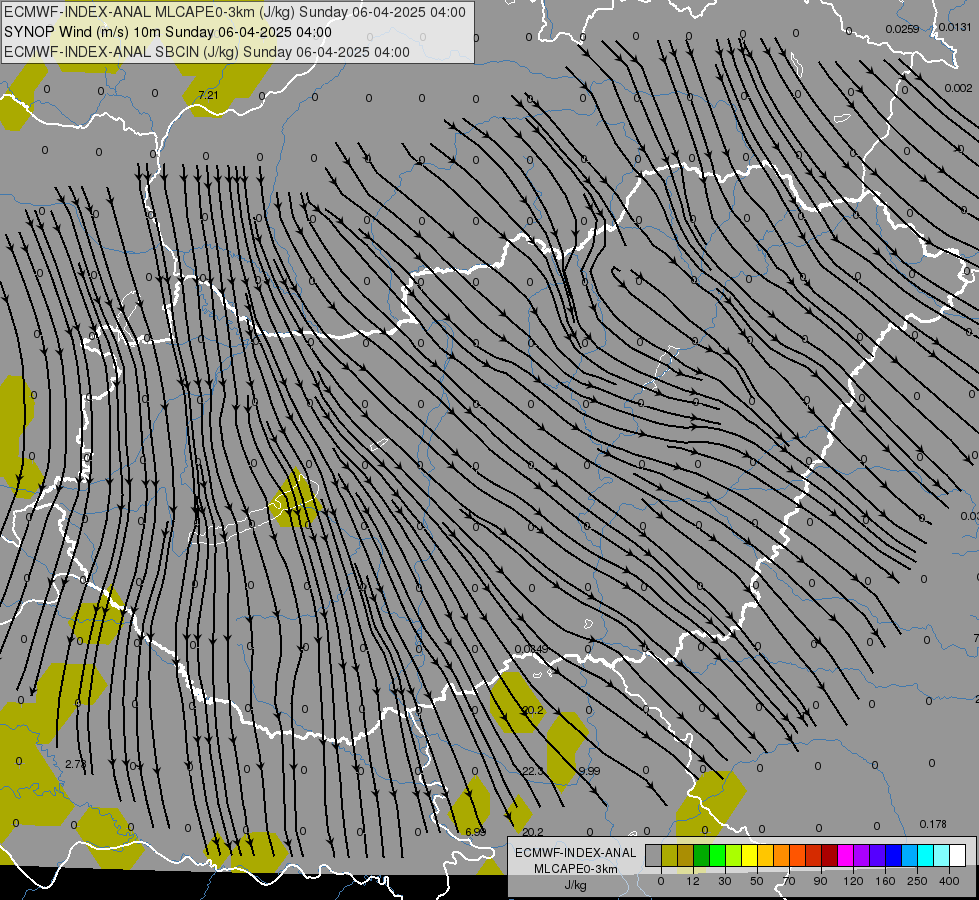Screen dimensions: 979x900
Task: Click the legend scale label 250
Action: click(917, 881)
